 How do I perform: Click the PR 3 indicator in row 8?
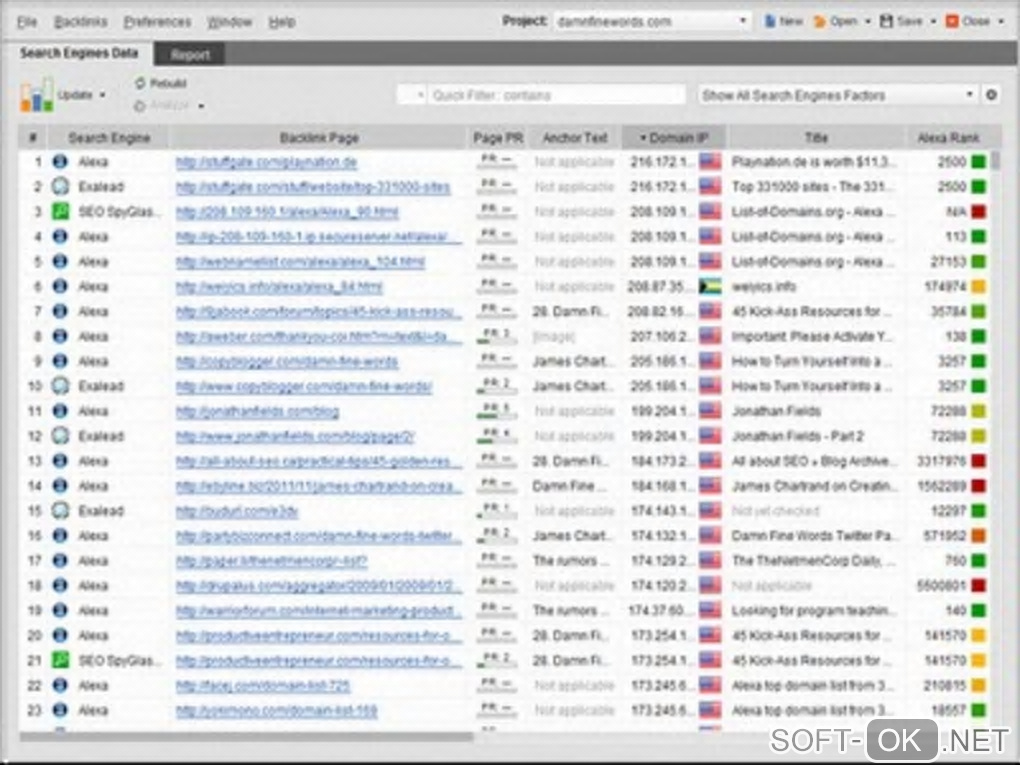[x=497, y=336]
